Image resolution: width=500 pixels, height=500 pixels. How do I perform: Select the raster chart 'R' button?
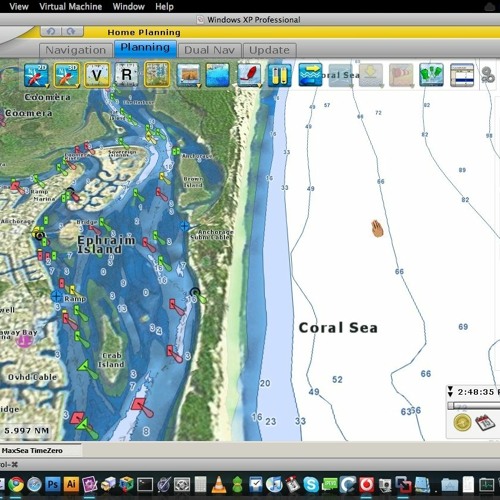(126, 75)
